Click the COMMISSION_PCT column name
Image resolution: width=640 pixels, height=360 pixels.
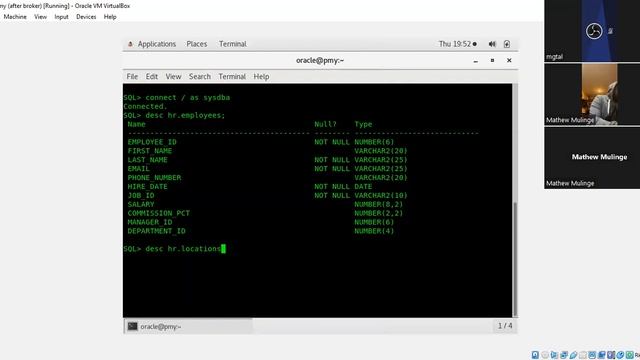(158, 213)
